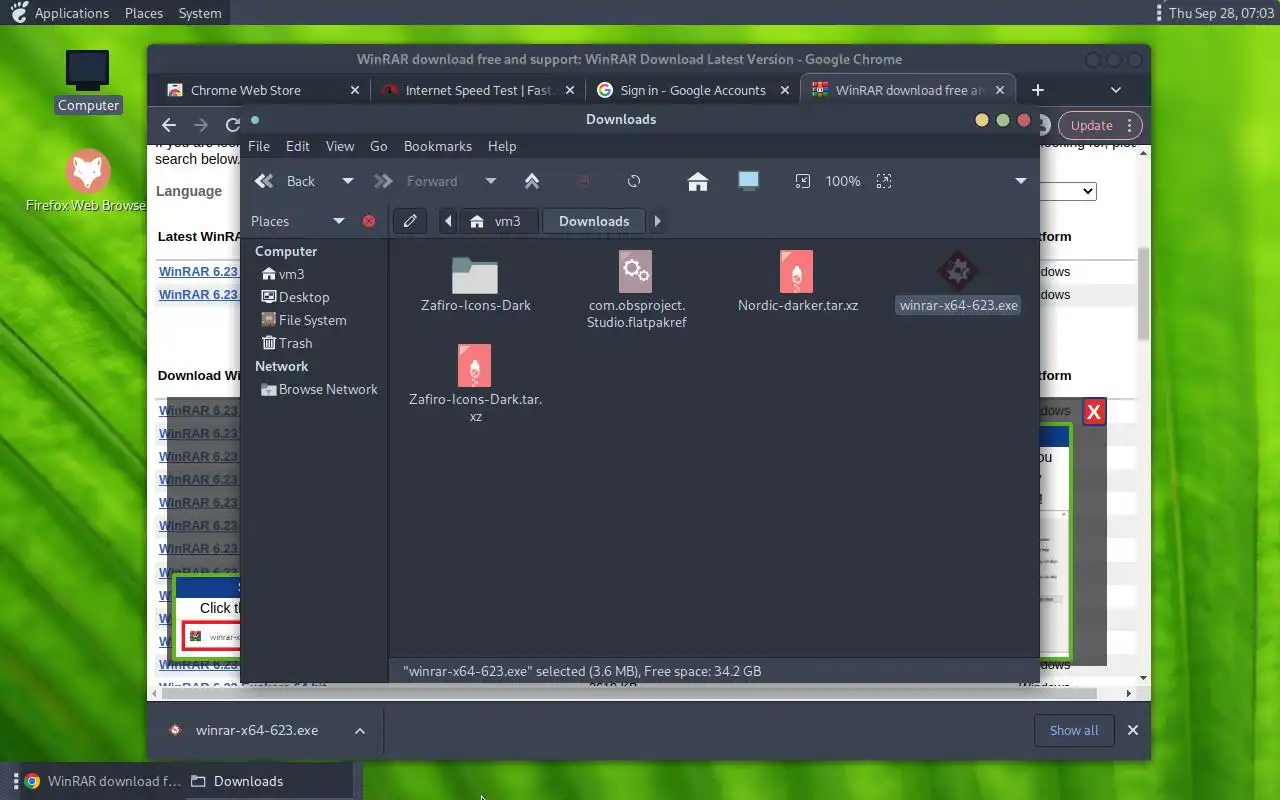Open Computer via the monitor toolbar icon
The height and width of the screenshot is (800, 1280).
click(x=748, y=181)
